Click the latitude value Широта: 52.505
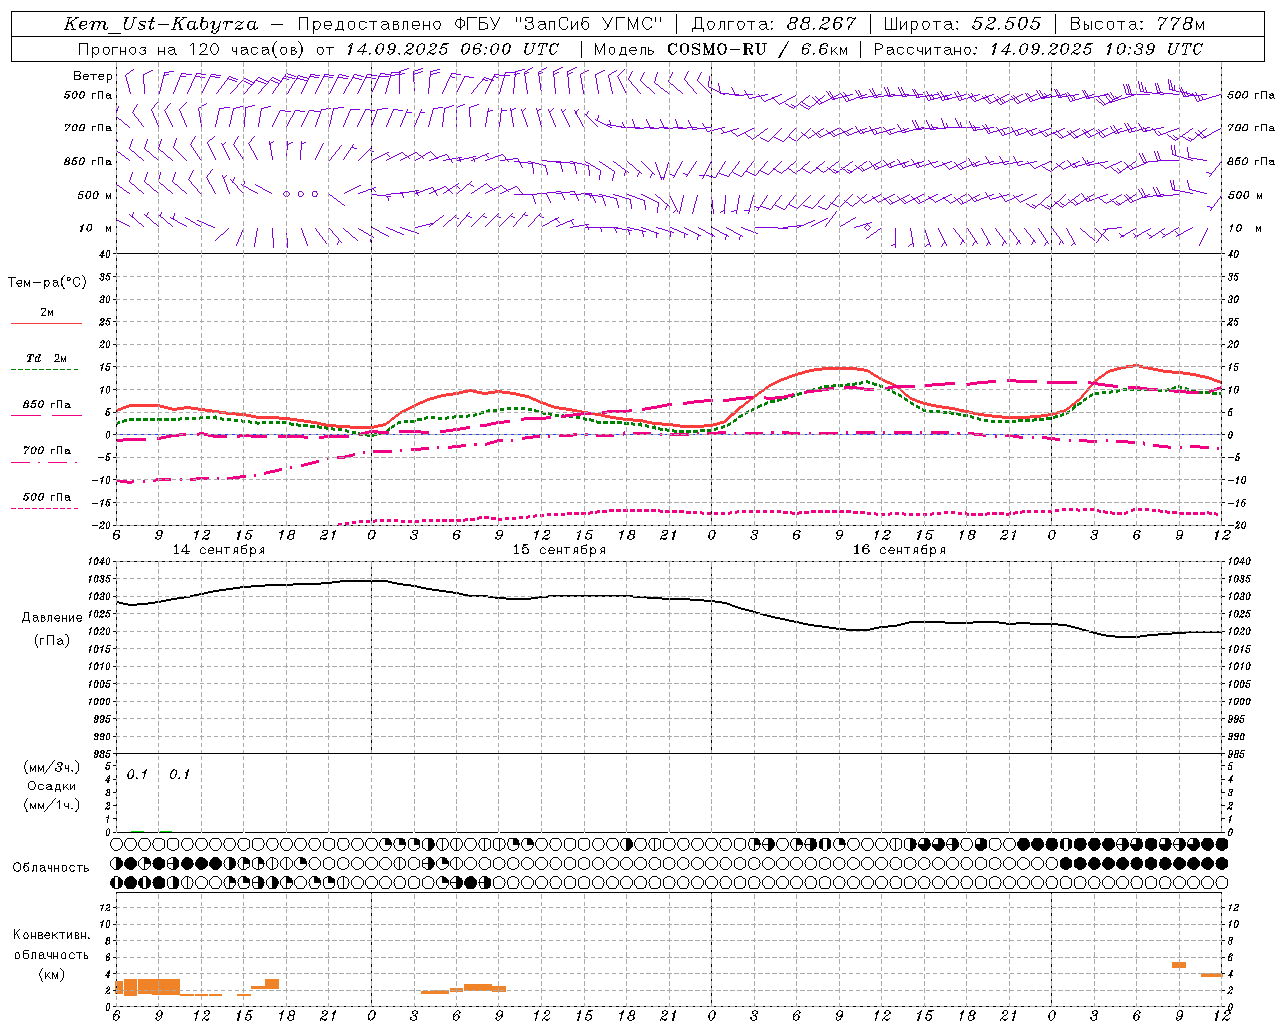The height and width of the screenshot is (1024, 1280). pos(962,24)
